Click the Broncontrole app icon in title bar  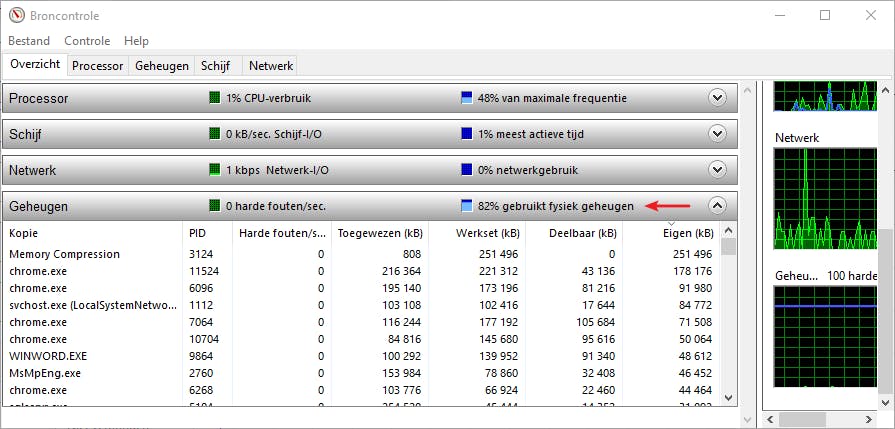click(15, 16)
